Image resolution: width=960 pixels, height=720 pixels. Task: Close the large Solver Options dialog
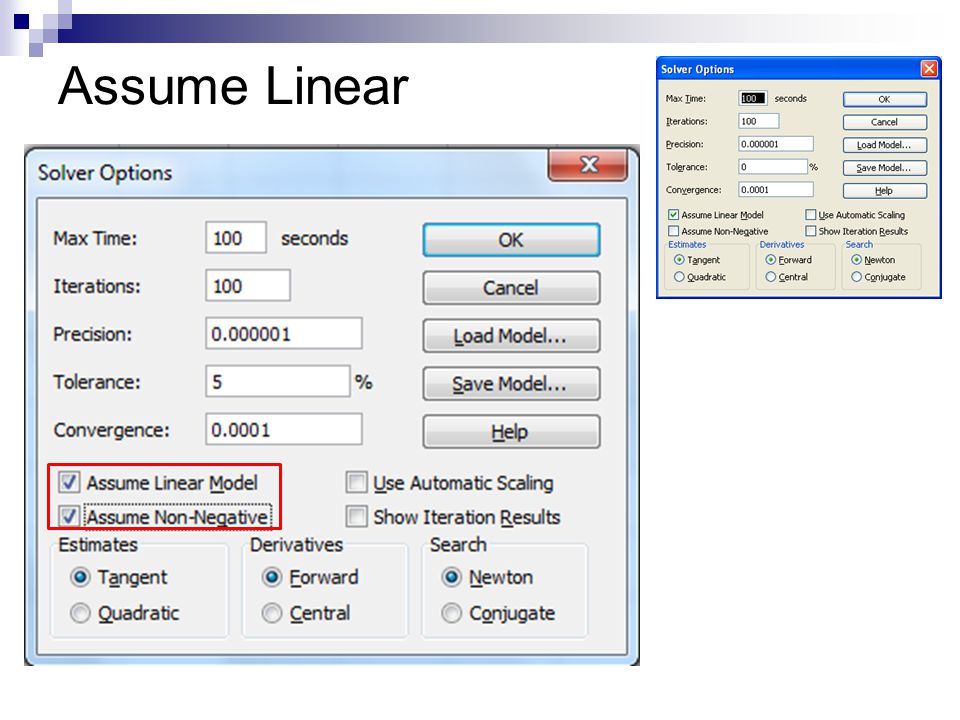tap(588, 165)
